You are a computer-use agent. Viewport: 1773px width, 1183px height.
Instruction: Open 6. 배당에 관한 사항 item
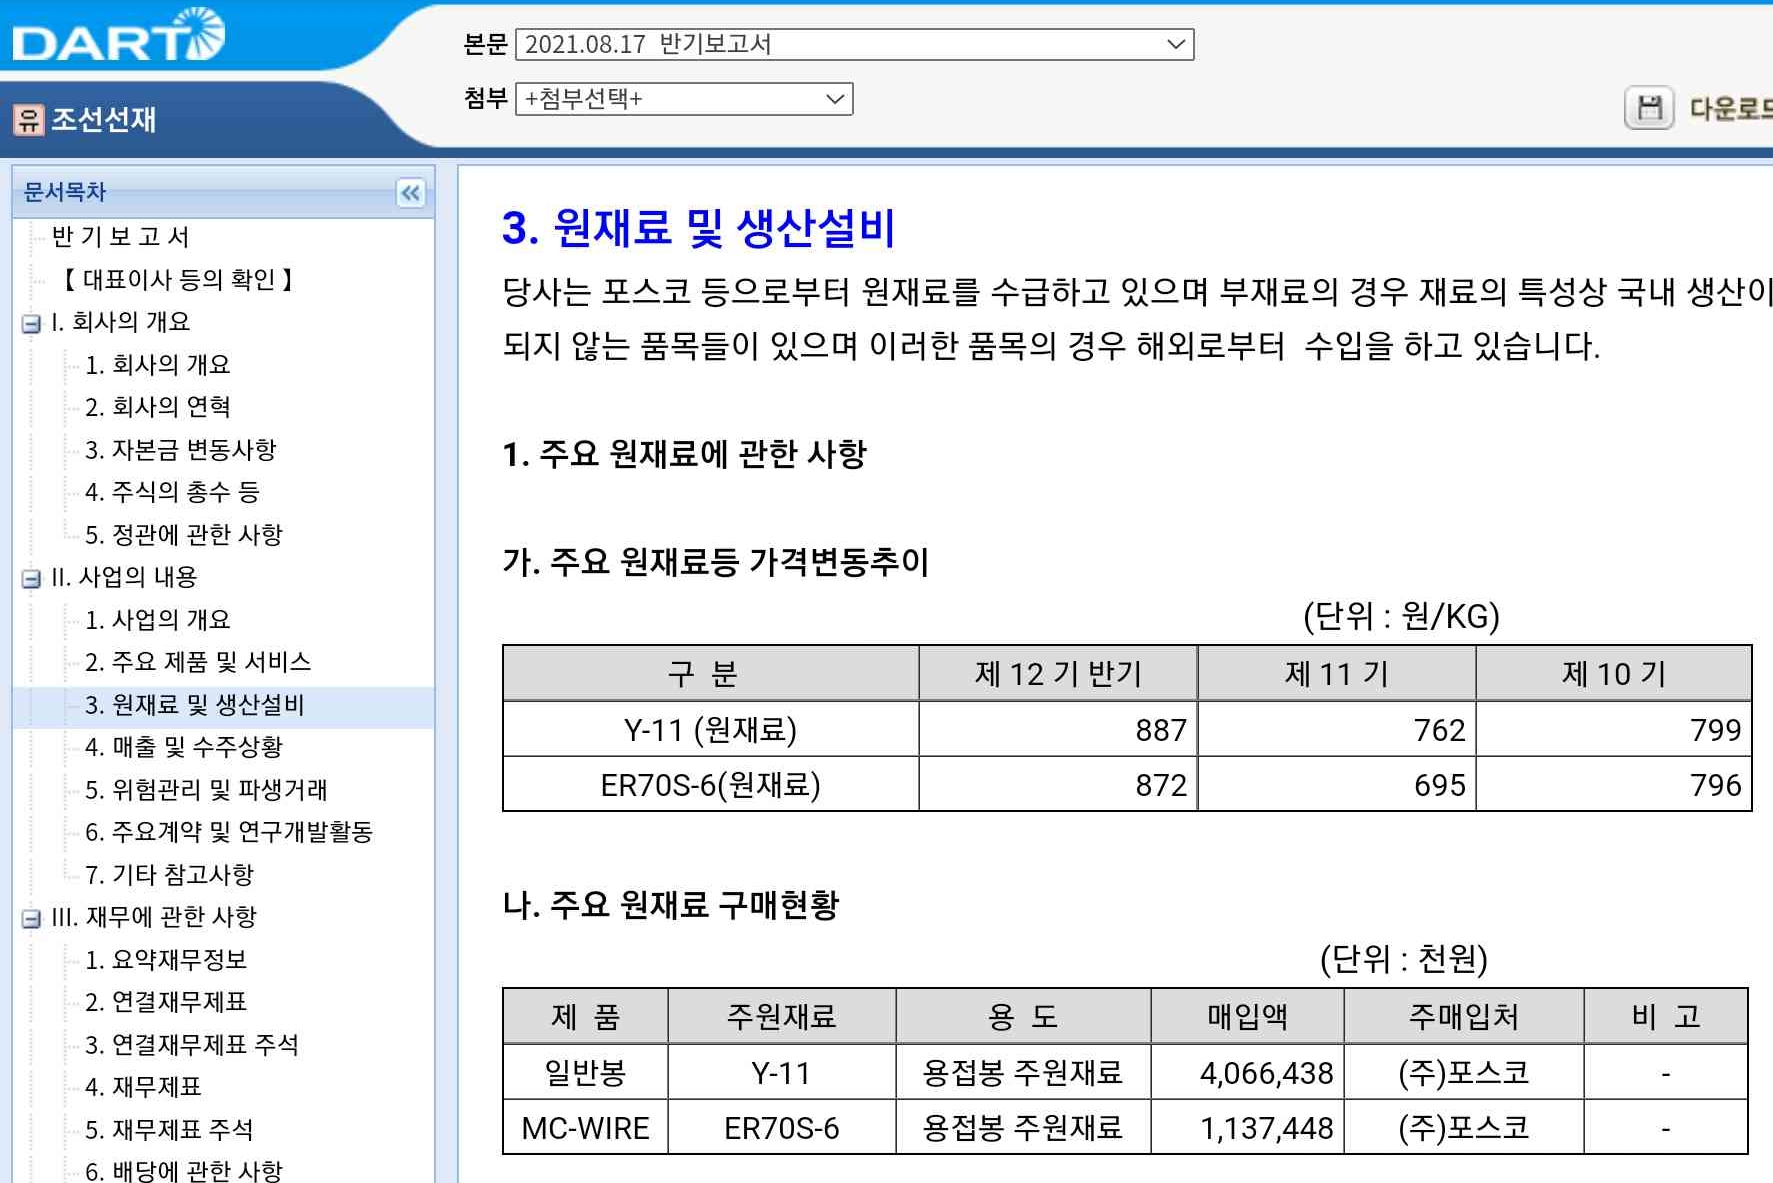click(183, 1170)
